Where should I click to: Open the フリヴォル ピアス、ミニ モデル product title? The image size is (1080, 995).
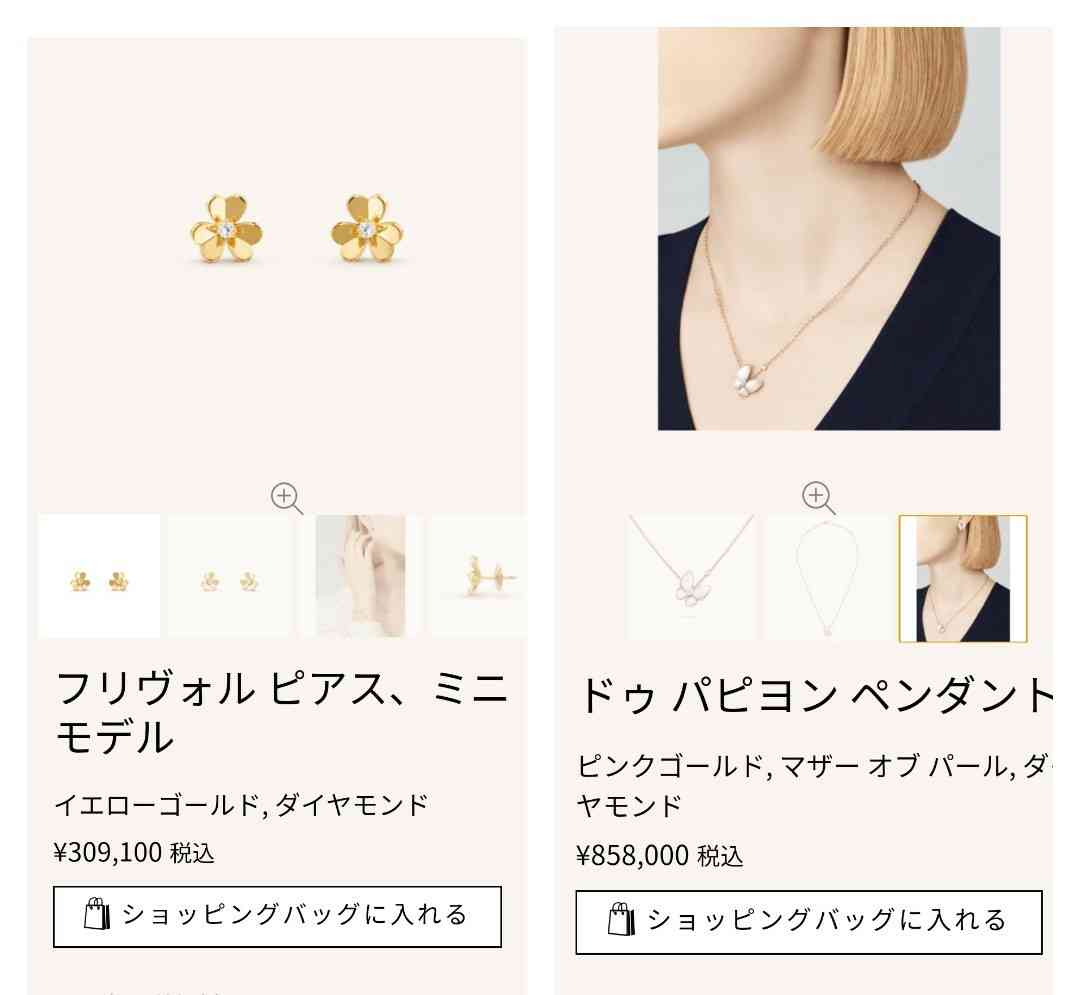(x=281, y=713)
